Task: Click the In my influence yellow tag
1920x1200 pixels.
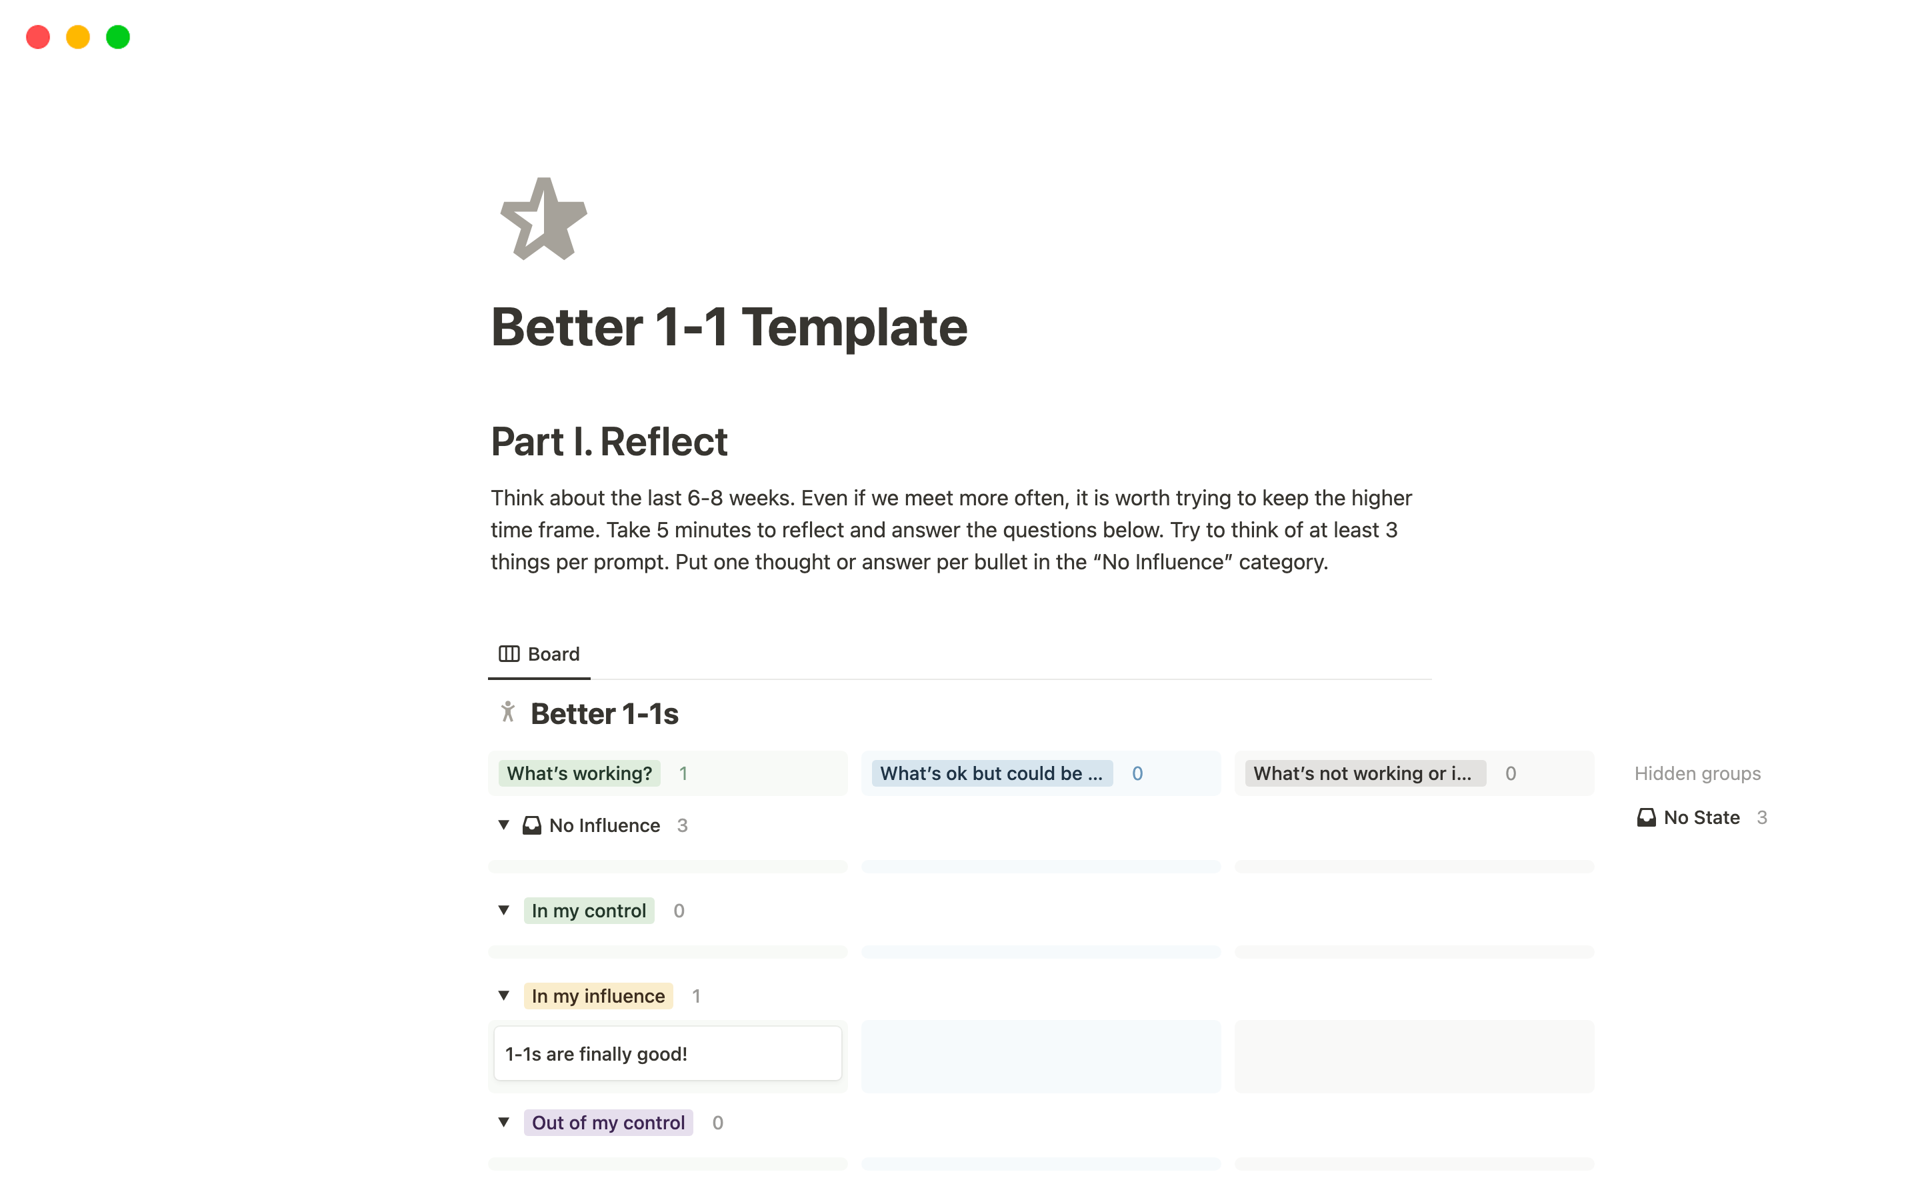Action: coord(598,996)
